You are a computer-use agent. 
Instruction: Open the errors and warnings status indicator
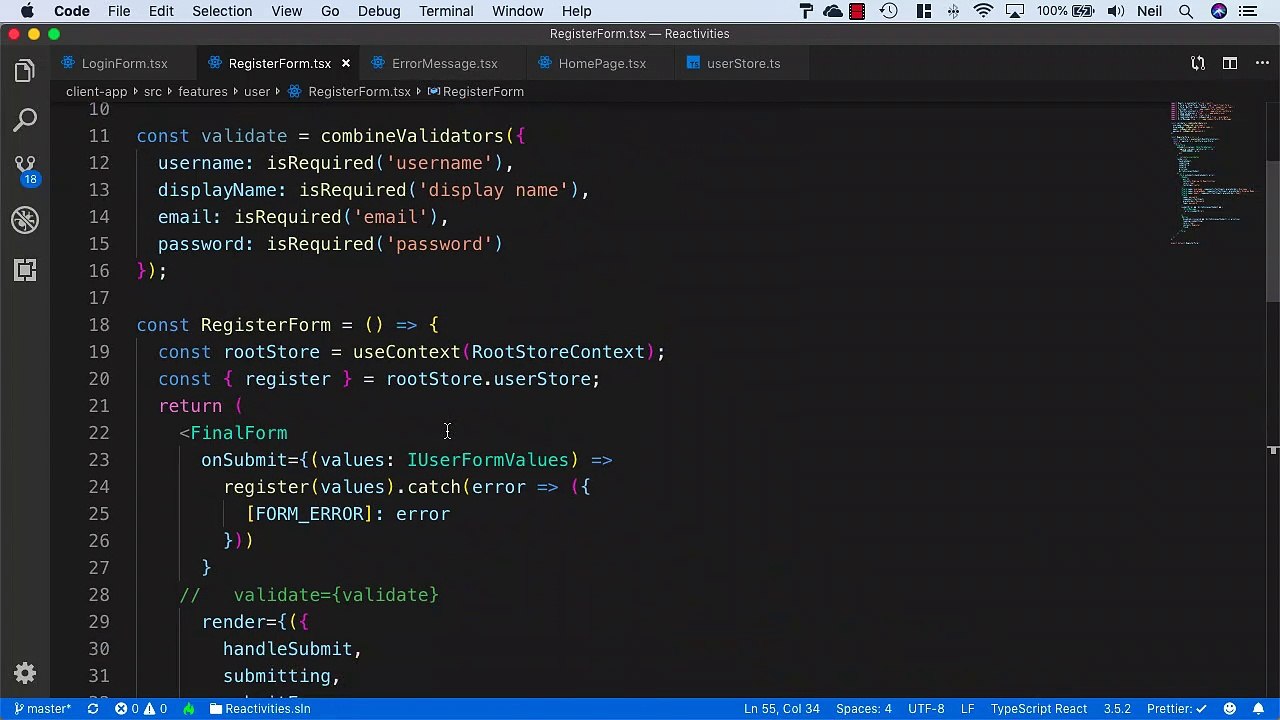(x=141, y=708)
